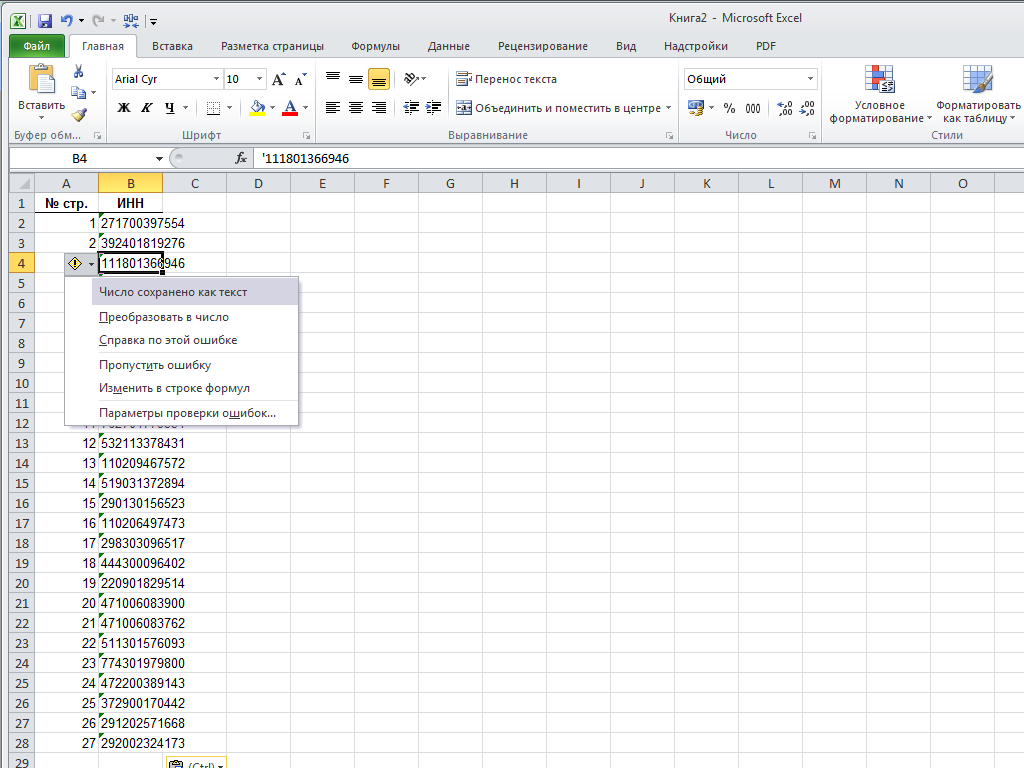The image size is (1024, 768).
Task: Switch to the Формулы tab
Action: coord(376,46)
